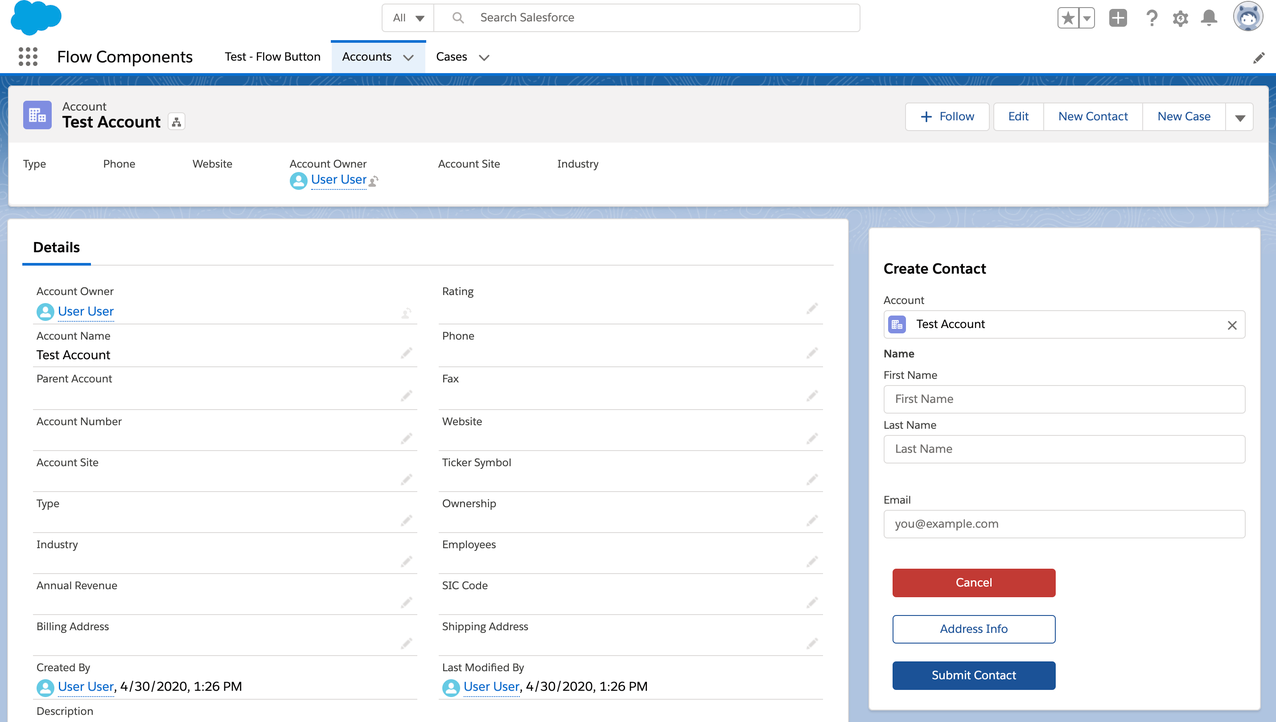
Task: Open the Account Owner User User link
Action: point(85,311)
